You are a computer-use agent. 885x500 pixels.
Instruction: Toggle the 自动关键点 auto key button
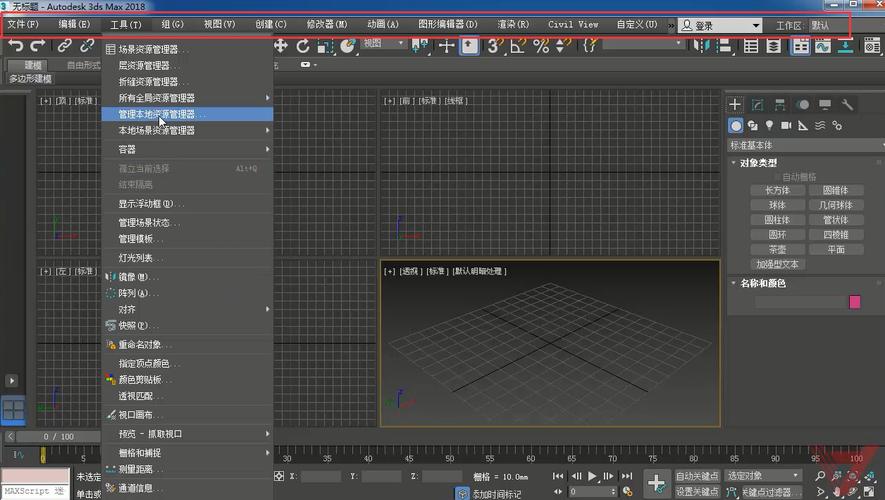tap(697, 476)
